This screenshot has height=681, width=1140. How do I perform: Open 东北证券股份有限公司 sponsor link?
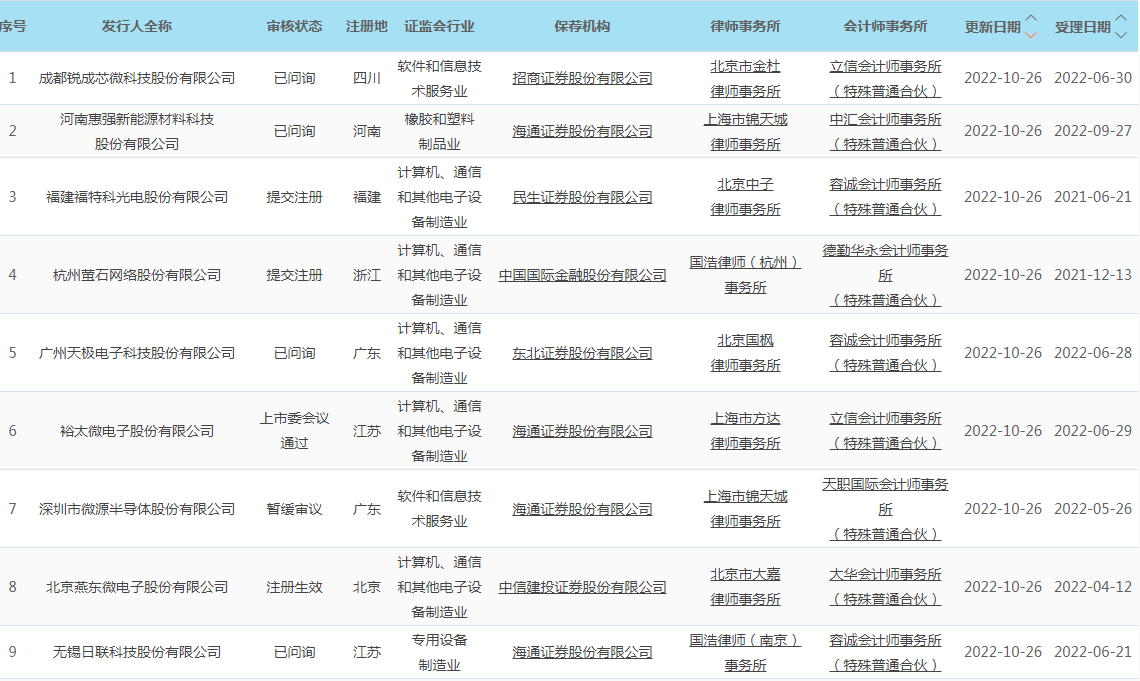pos(582,353)
